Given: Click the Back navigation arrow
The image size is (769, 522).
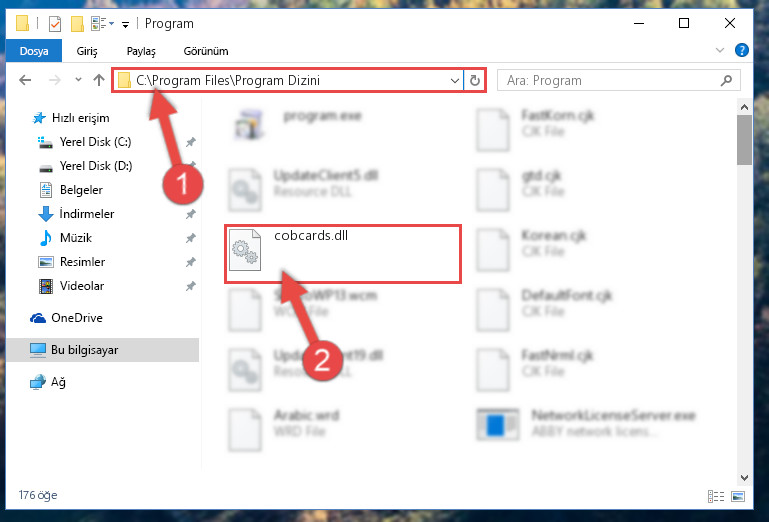Looking at the screenshot, I should (x=25, y=80).
